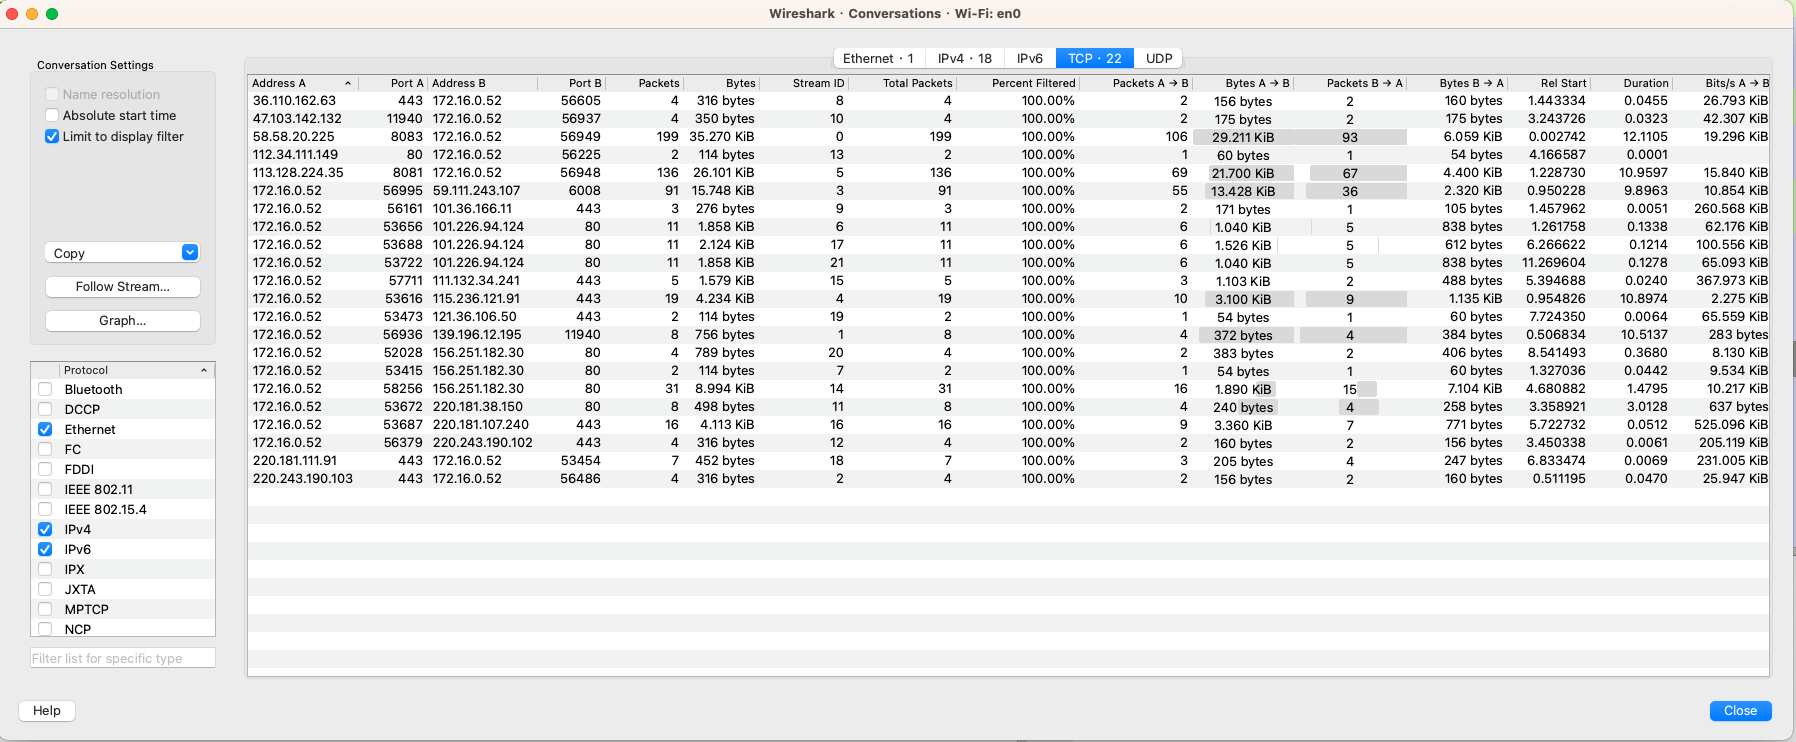The image size is (1796, 742).
Task: Enable the Name resolution checkbox
Action: click(52, 94)
